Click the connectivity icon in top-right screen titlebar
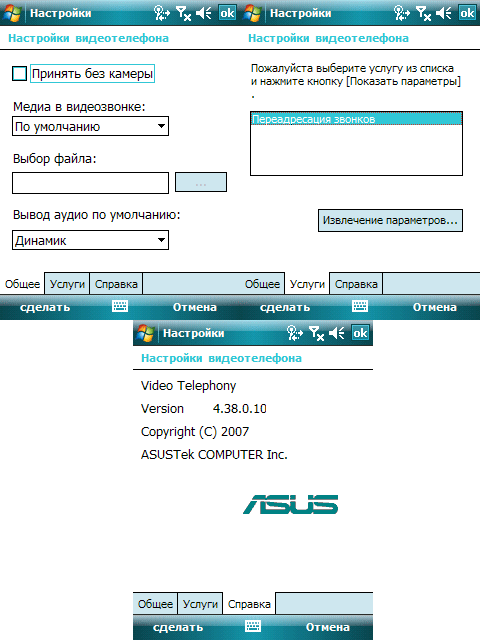480x640 pixels. (x=402, y=13)
